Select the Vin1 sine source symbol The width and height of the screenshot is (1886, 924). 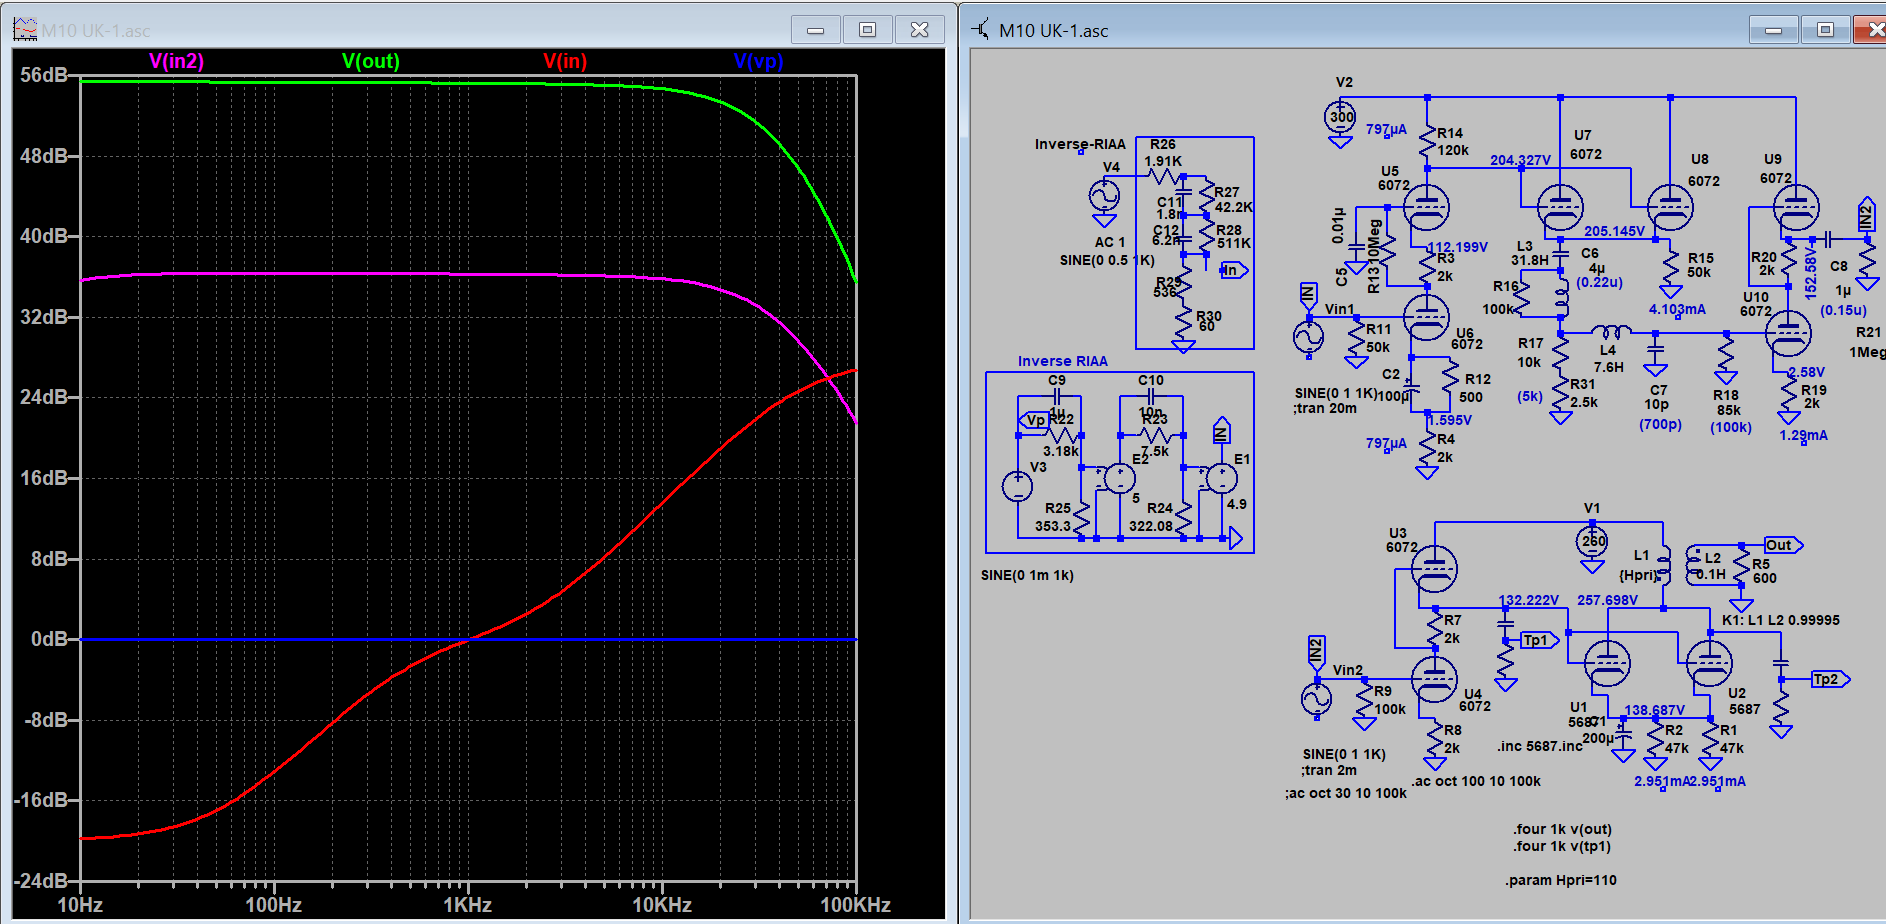click(x=1308, y=338)
